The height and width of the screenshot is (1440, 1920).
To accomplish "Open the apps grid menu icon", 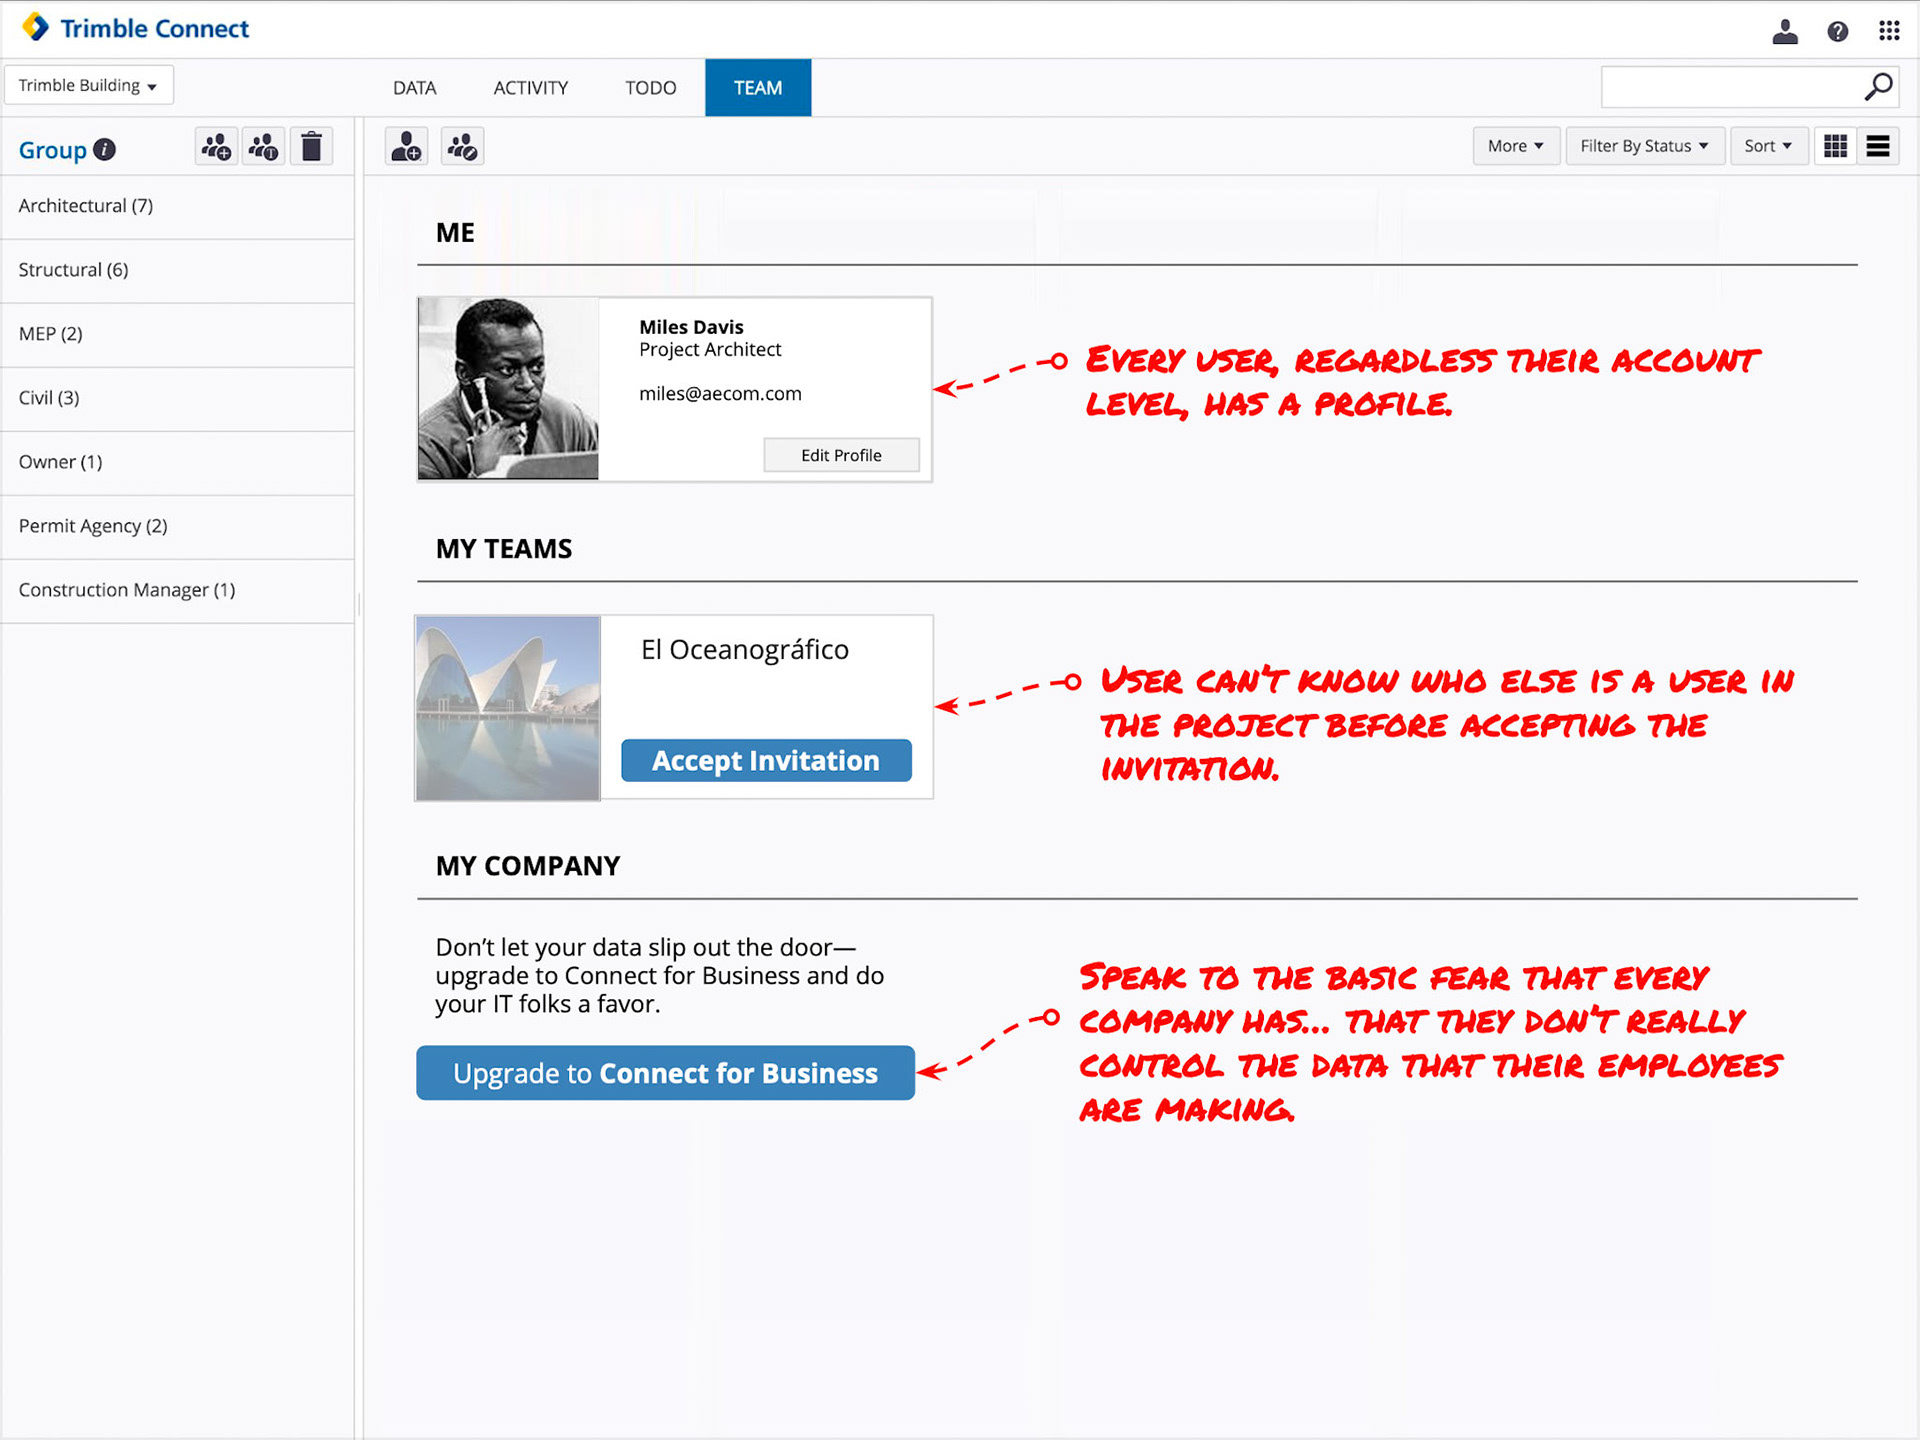I will 1888,31.
